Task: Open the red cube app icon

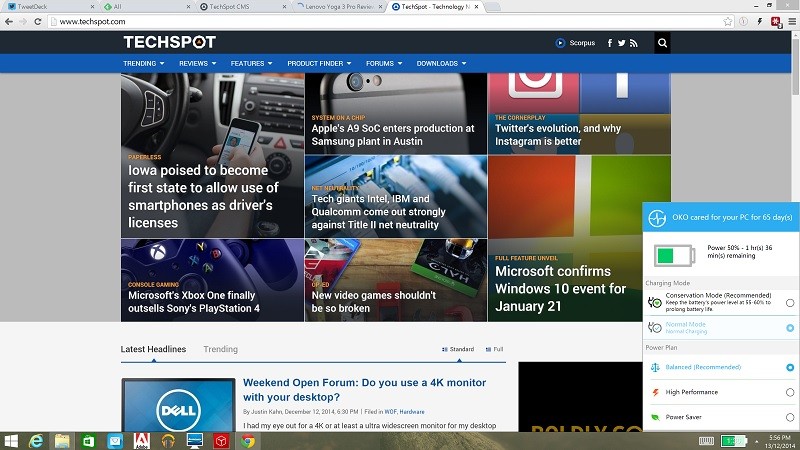Action: point(221,441)
